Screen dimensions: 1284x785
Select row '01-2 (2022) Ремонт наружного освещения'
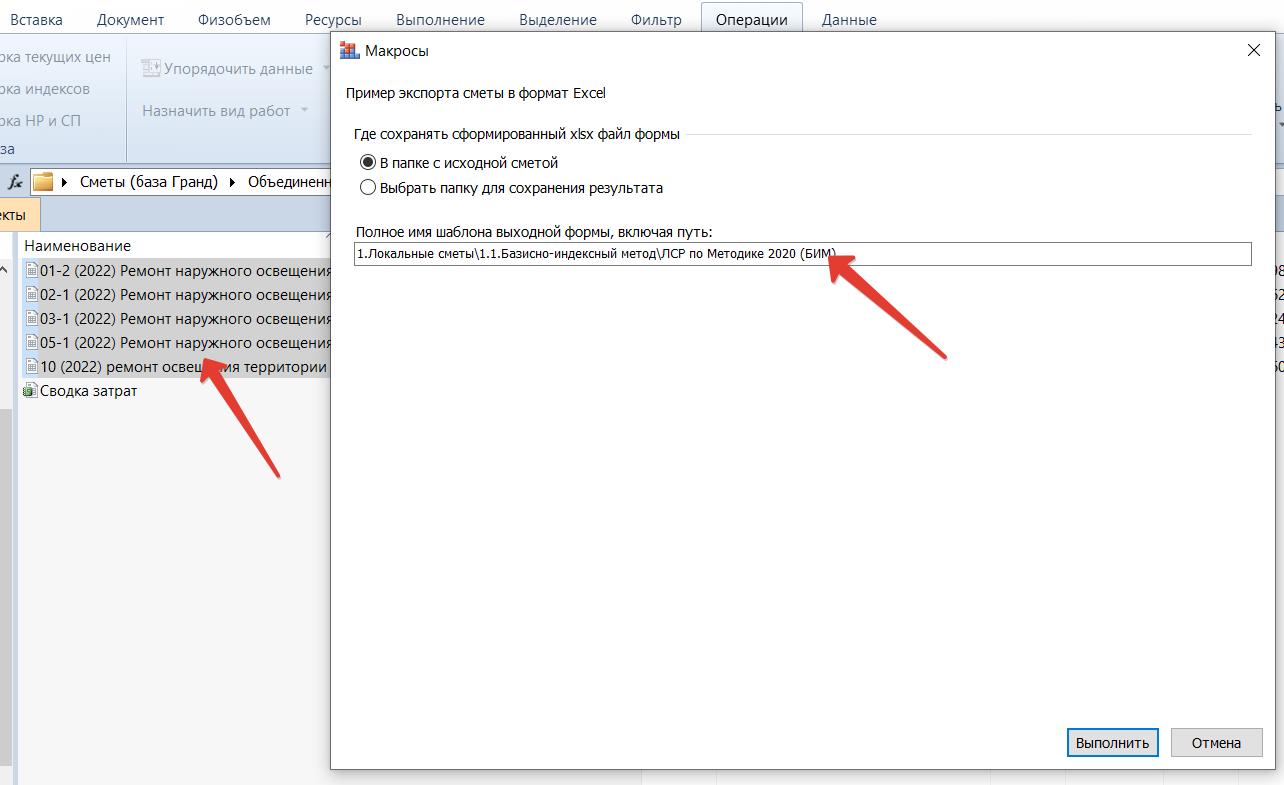pyautogui.click(x=176, y=271)
